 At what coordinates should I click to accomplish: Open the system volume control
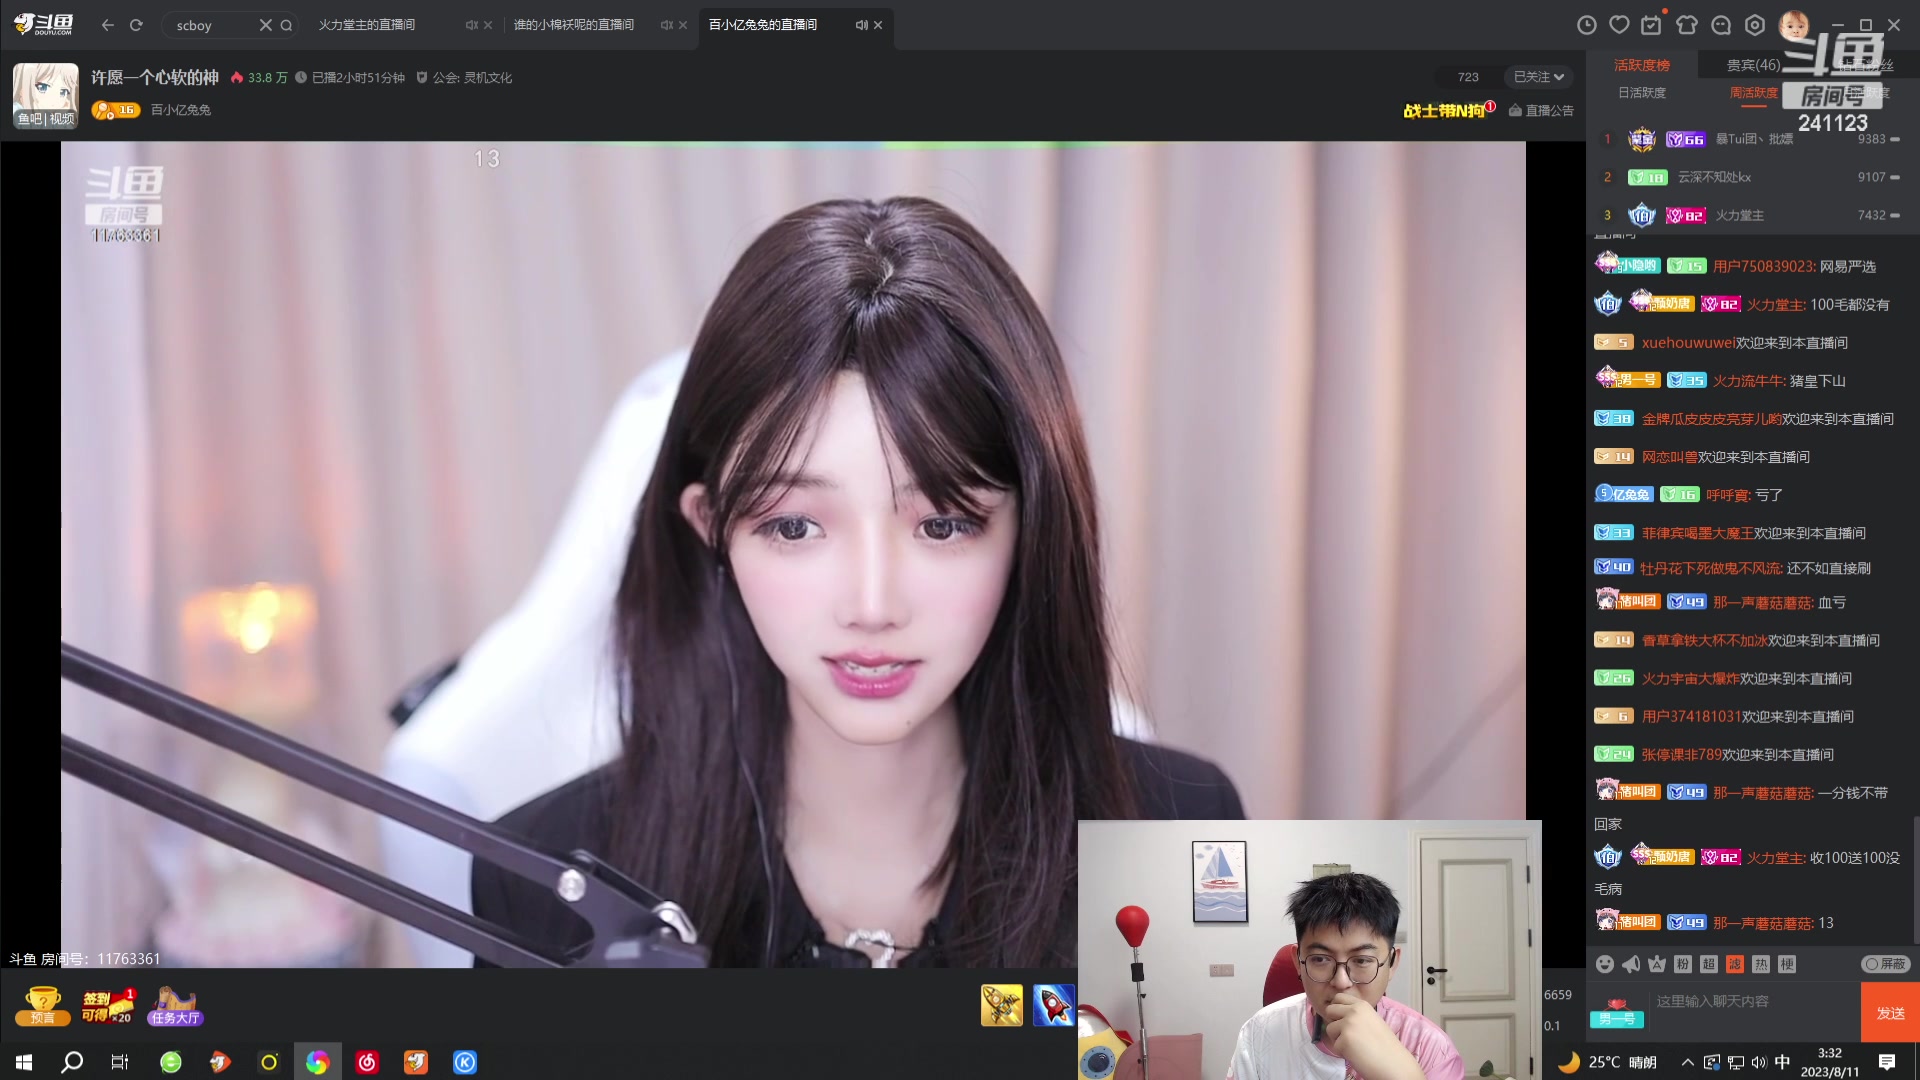tap(1759, 1062)
